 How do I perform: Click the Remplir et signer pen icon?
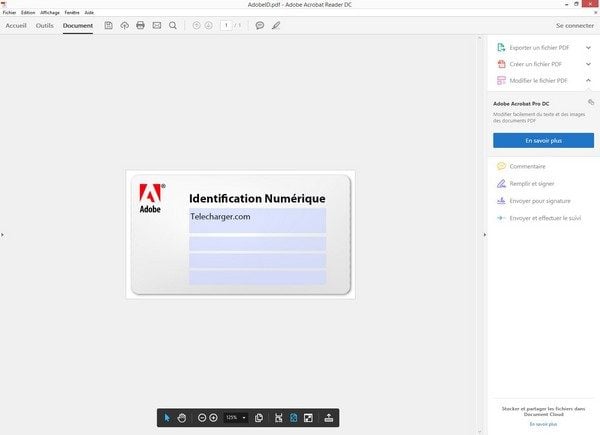(501, 184)
